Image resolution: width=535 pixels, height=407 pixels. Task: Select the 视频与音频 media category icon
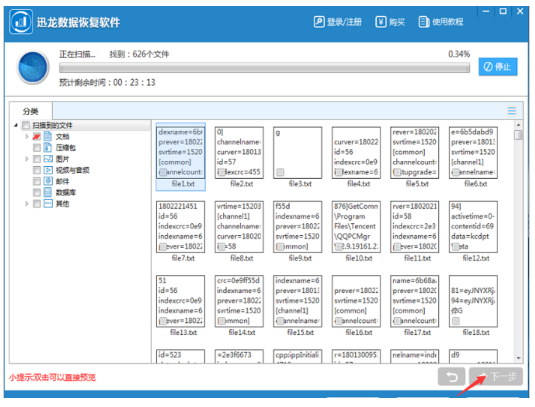click(48, 170)
